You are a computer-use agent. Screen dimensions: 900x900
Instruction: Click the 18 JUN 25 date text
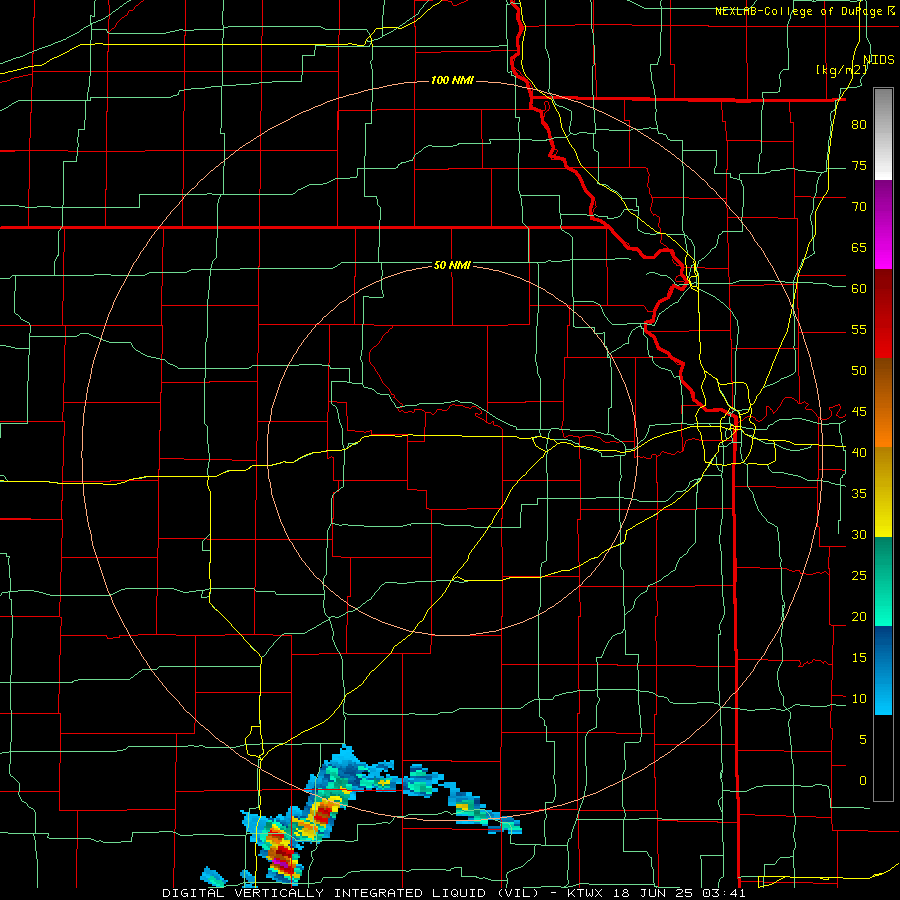[653, 893]
